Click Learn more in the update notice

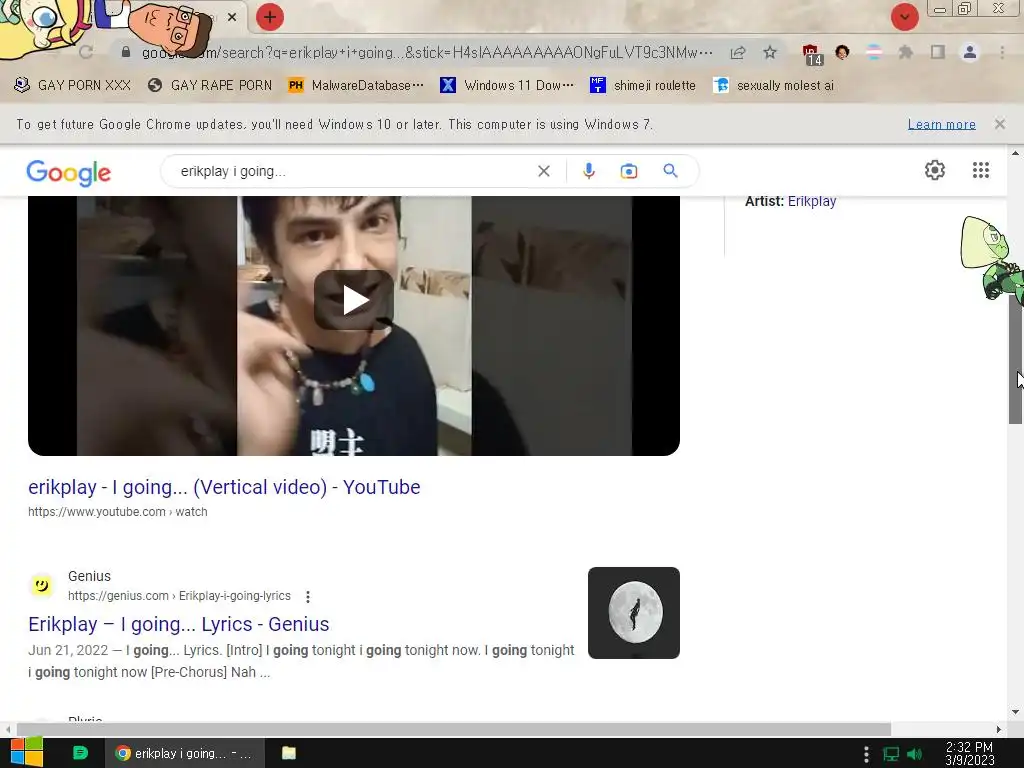pos(942,124)
